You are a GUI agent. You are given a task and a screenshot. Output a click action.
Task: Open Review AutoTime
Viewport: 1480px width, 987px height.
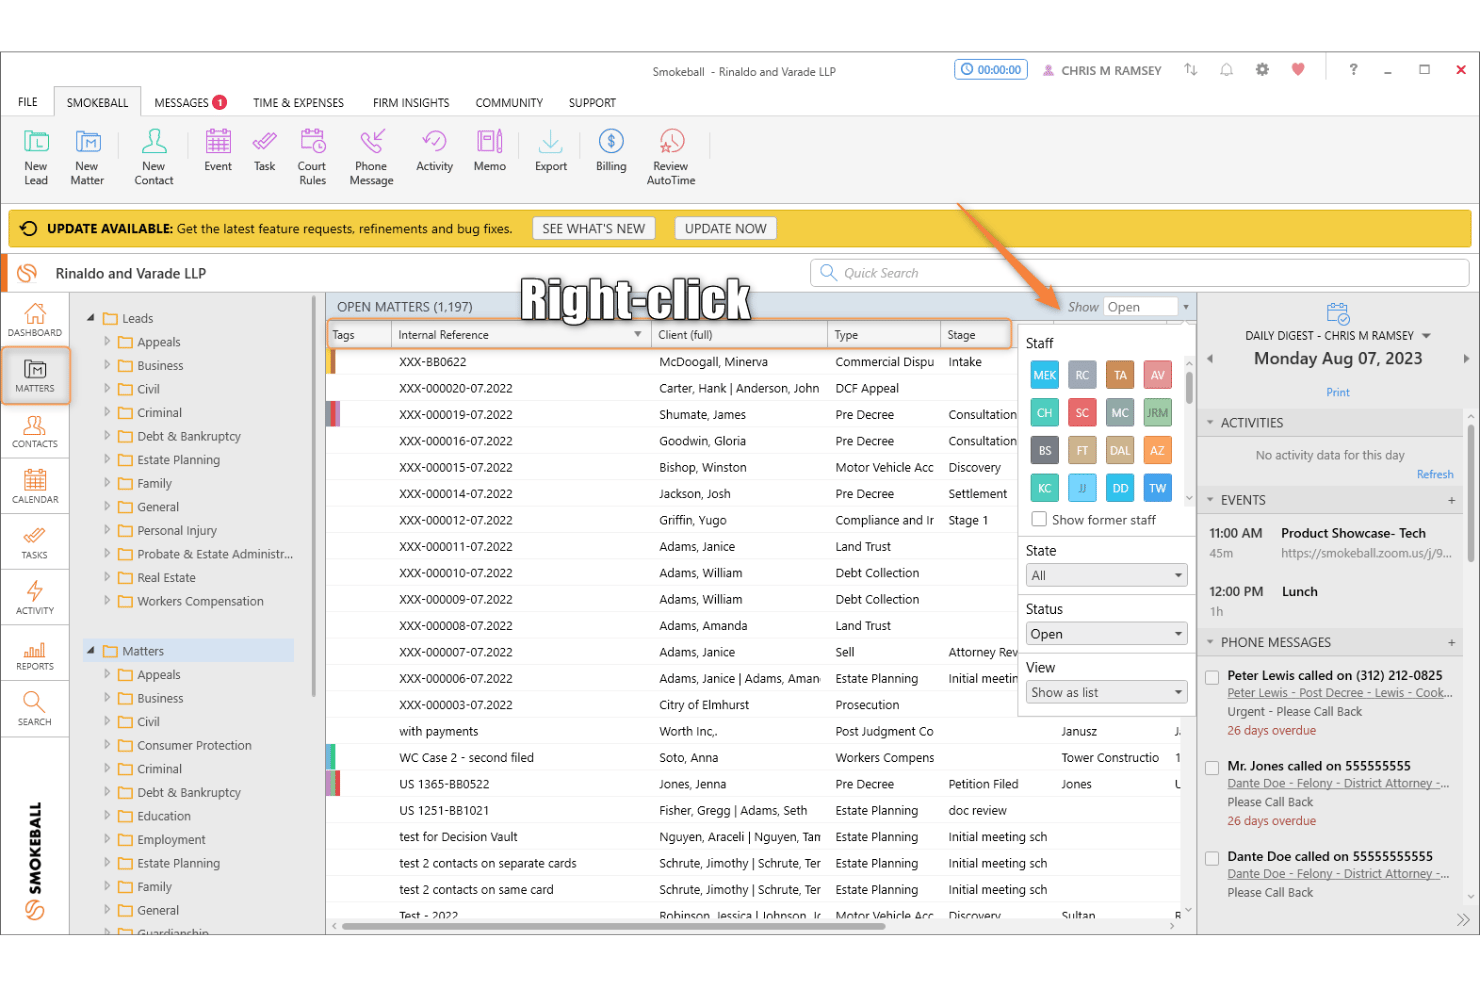tap(671, 157)
